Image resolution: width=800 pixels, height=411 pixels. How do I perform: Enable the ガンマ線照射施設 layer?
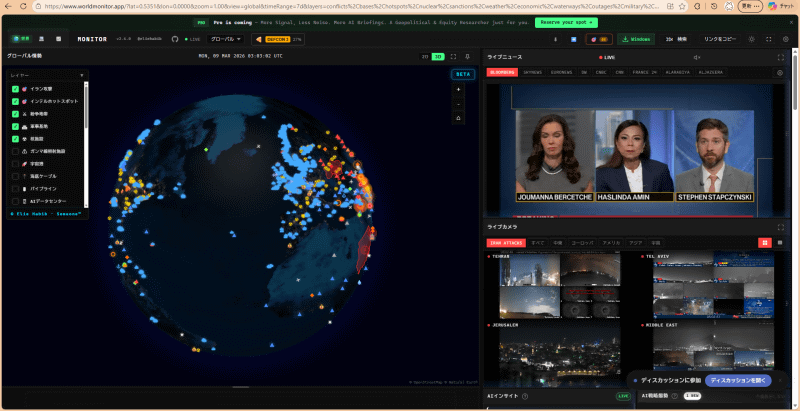pyautogui.click(x=15, y=151)
